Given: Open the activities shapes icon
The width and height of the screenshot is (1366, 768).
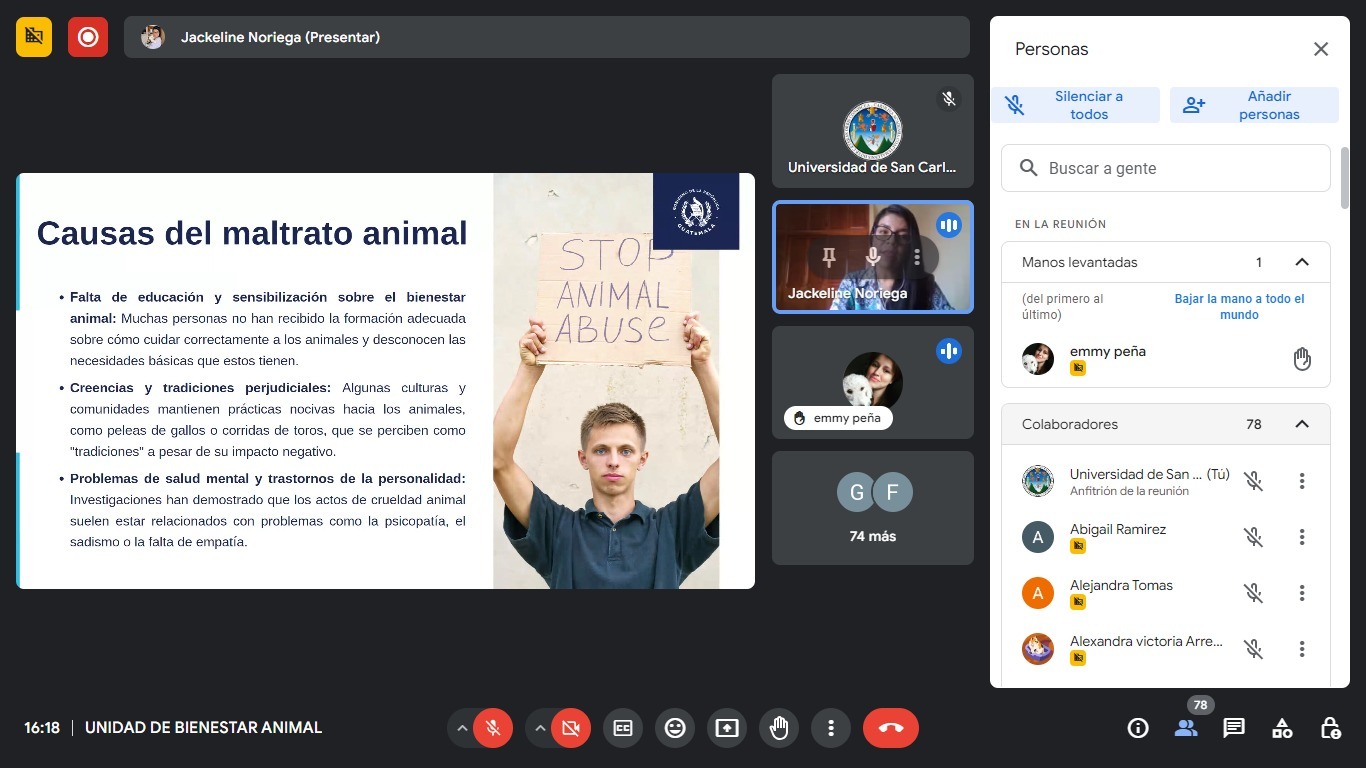Looking at the screenshot, I should [x=1282, y=728].
